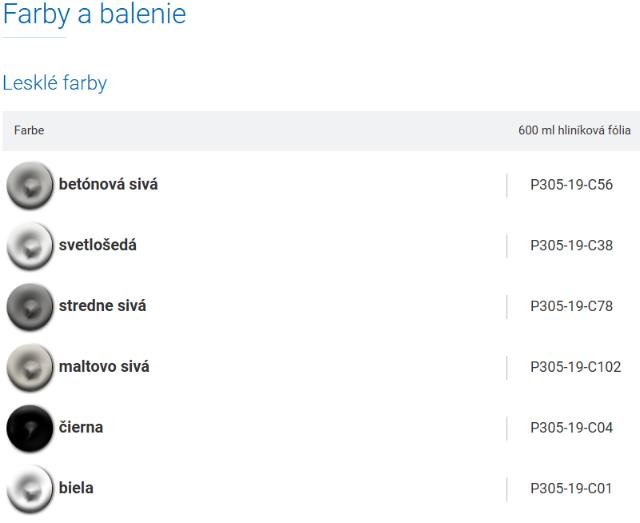Screen dimensions: 640x523
Task: Choose the maltovo sivá swatch icon
Action: click(x=31, y=367)
